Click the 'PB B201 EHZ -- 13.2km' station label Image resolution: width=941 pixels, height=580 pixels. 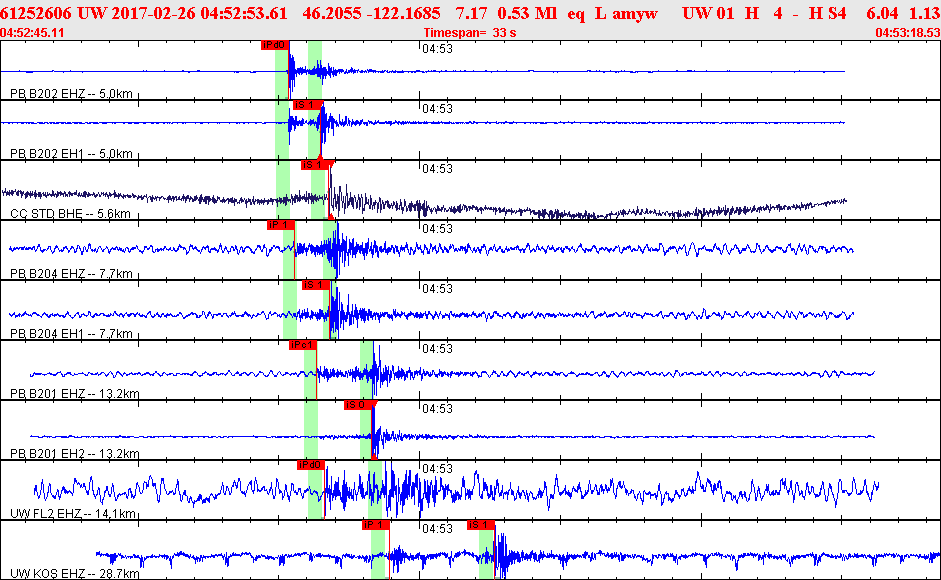point(74,394)
